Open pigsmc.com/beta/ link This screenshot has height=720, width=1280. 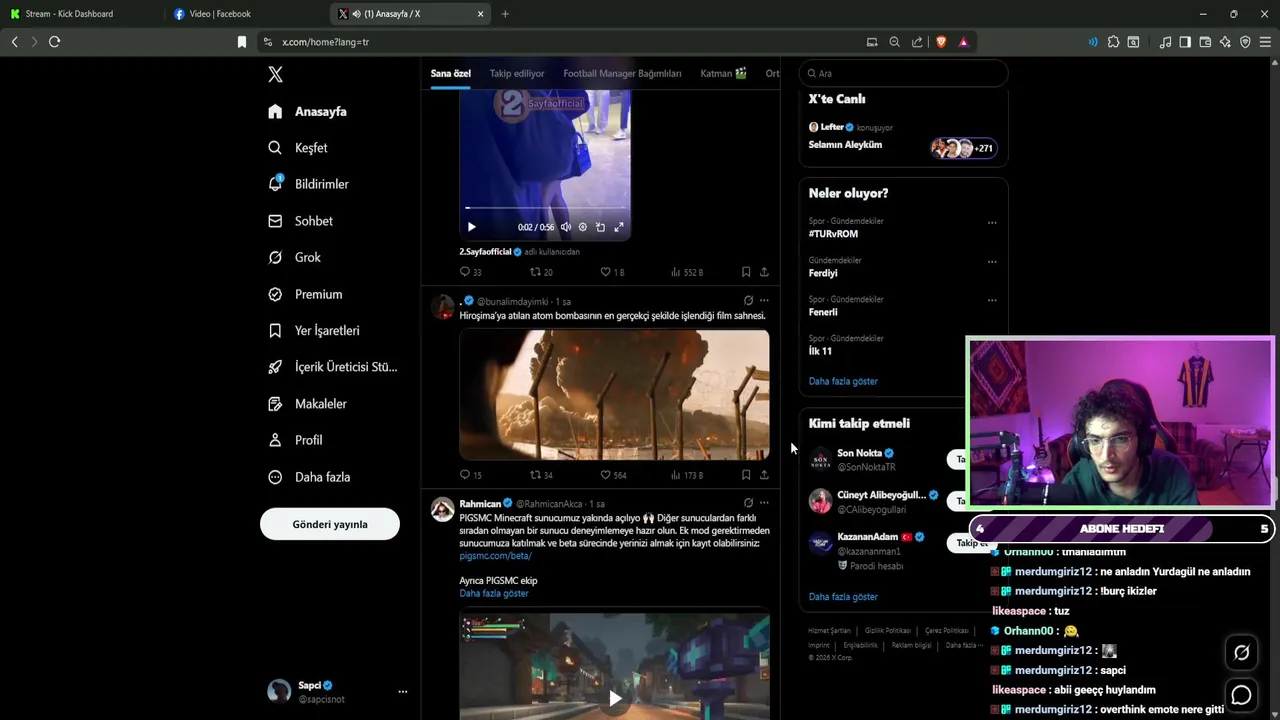pyautogui.click(x=496, y=556)
